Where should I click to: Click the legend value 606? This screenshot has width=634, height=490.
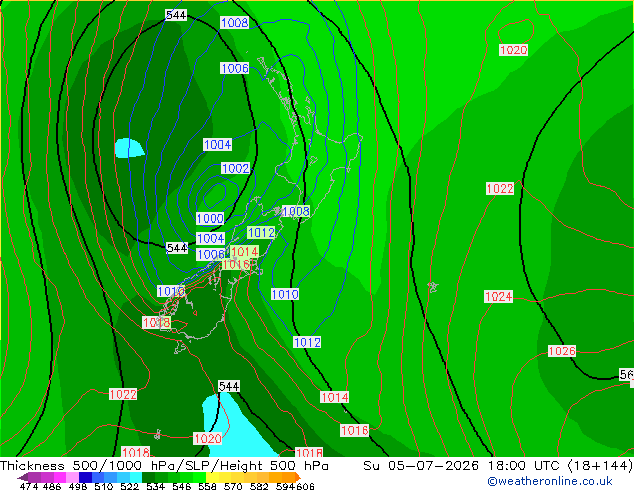[x=305, y=486]
